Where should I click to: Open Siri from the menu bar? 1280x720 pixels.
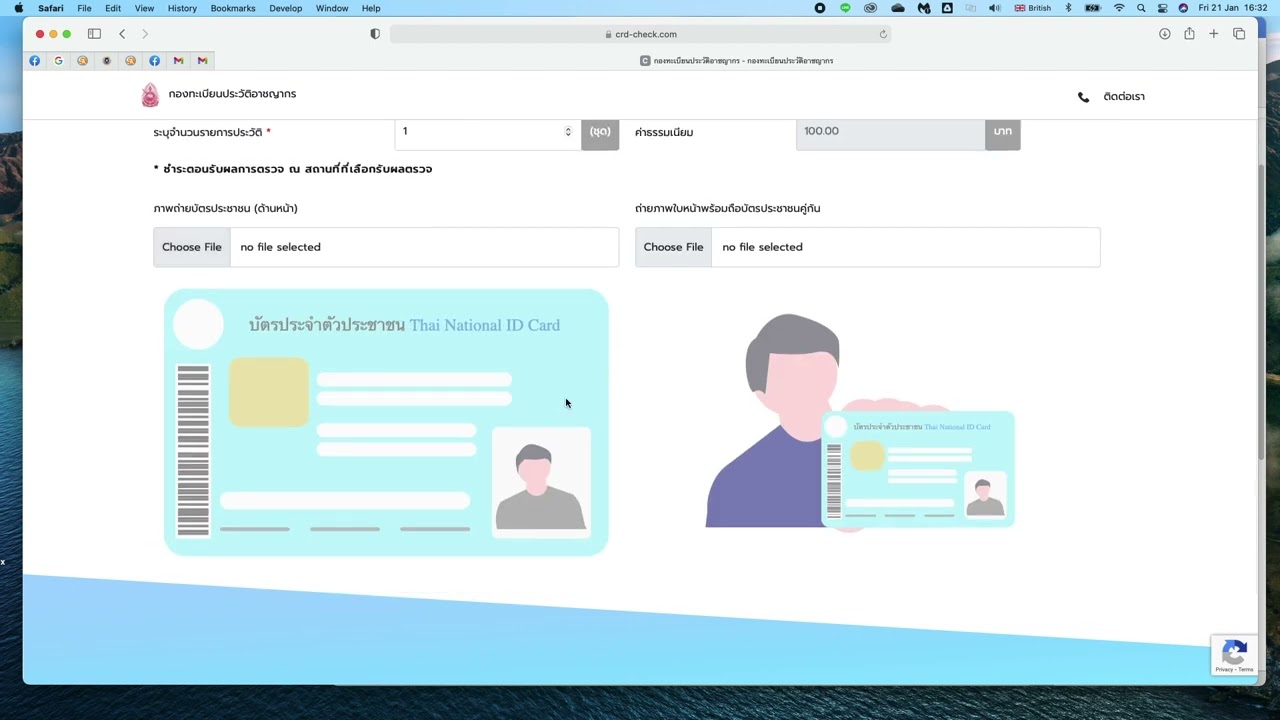pos(1183,8)
